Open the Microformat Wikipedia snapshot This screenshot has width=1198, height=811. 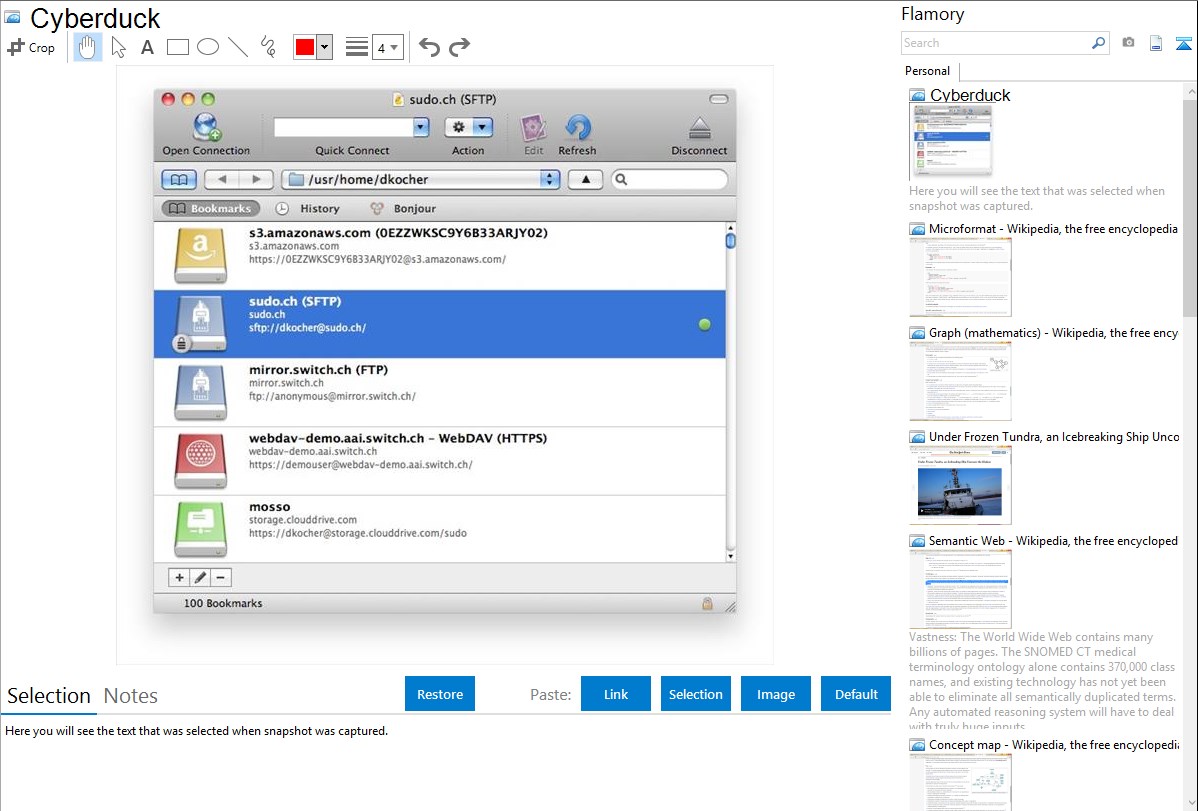pyautogui.click(x=960, y=277)
